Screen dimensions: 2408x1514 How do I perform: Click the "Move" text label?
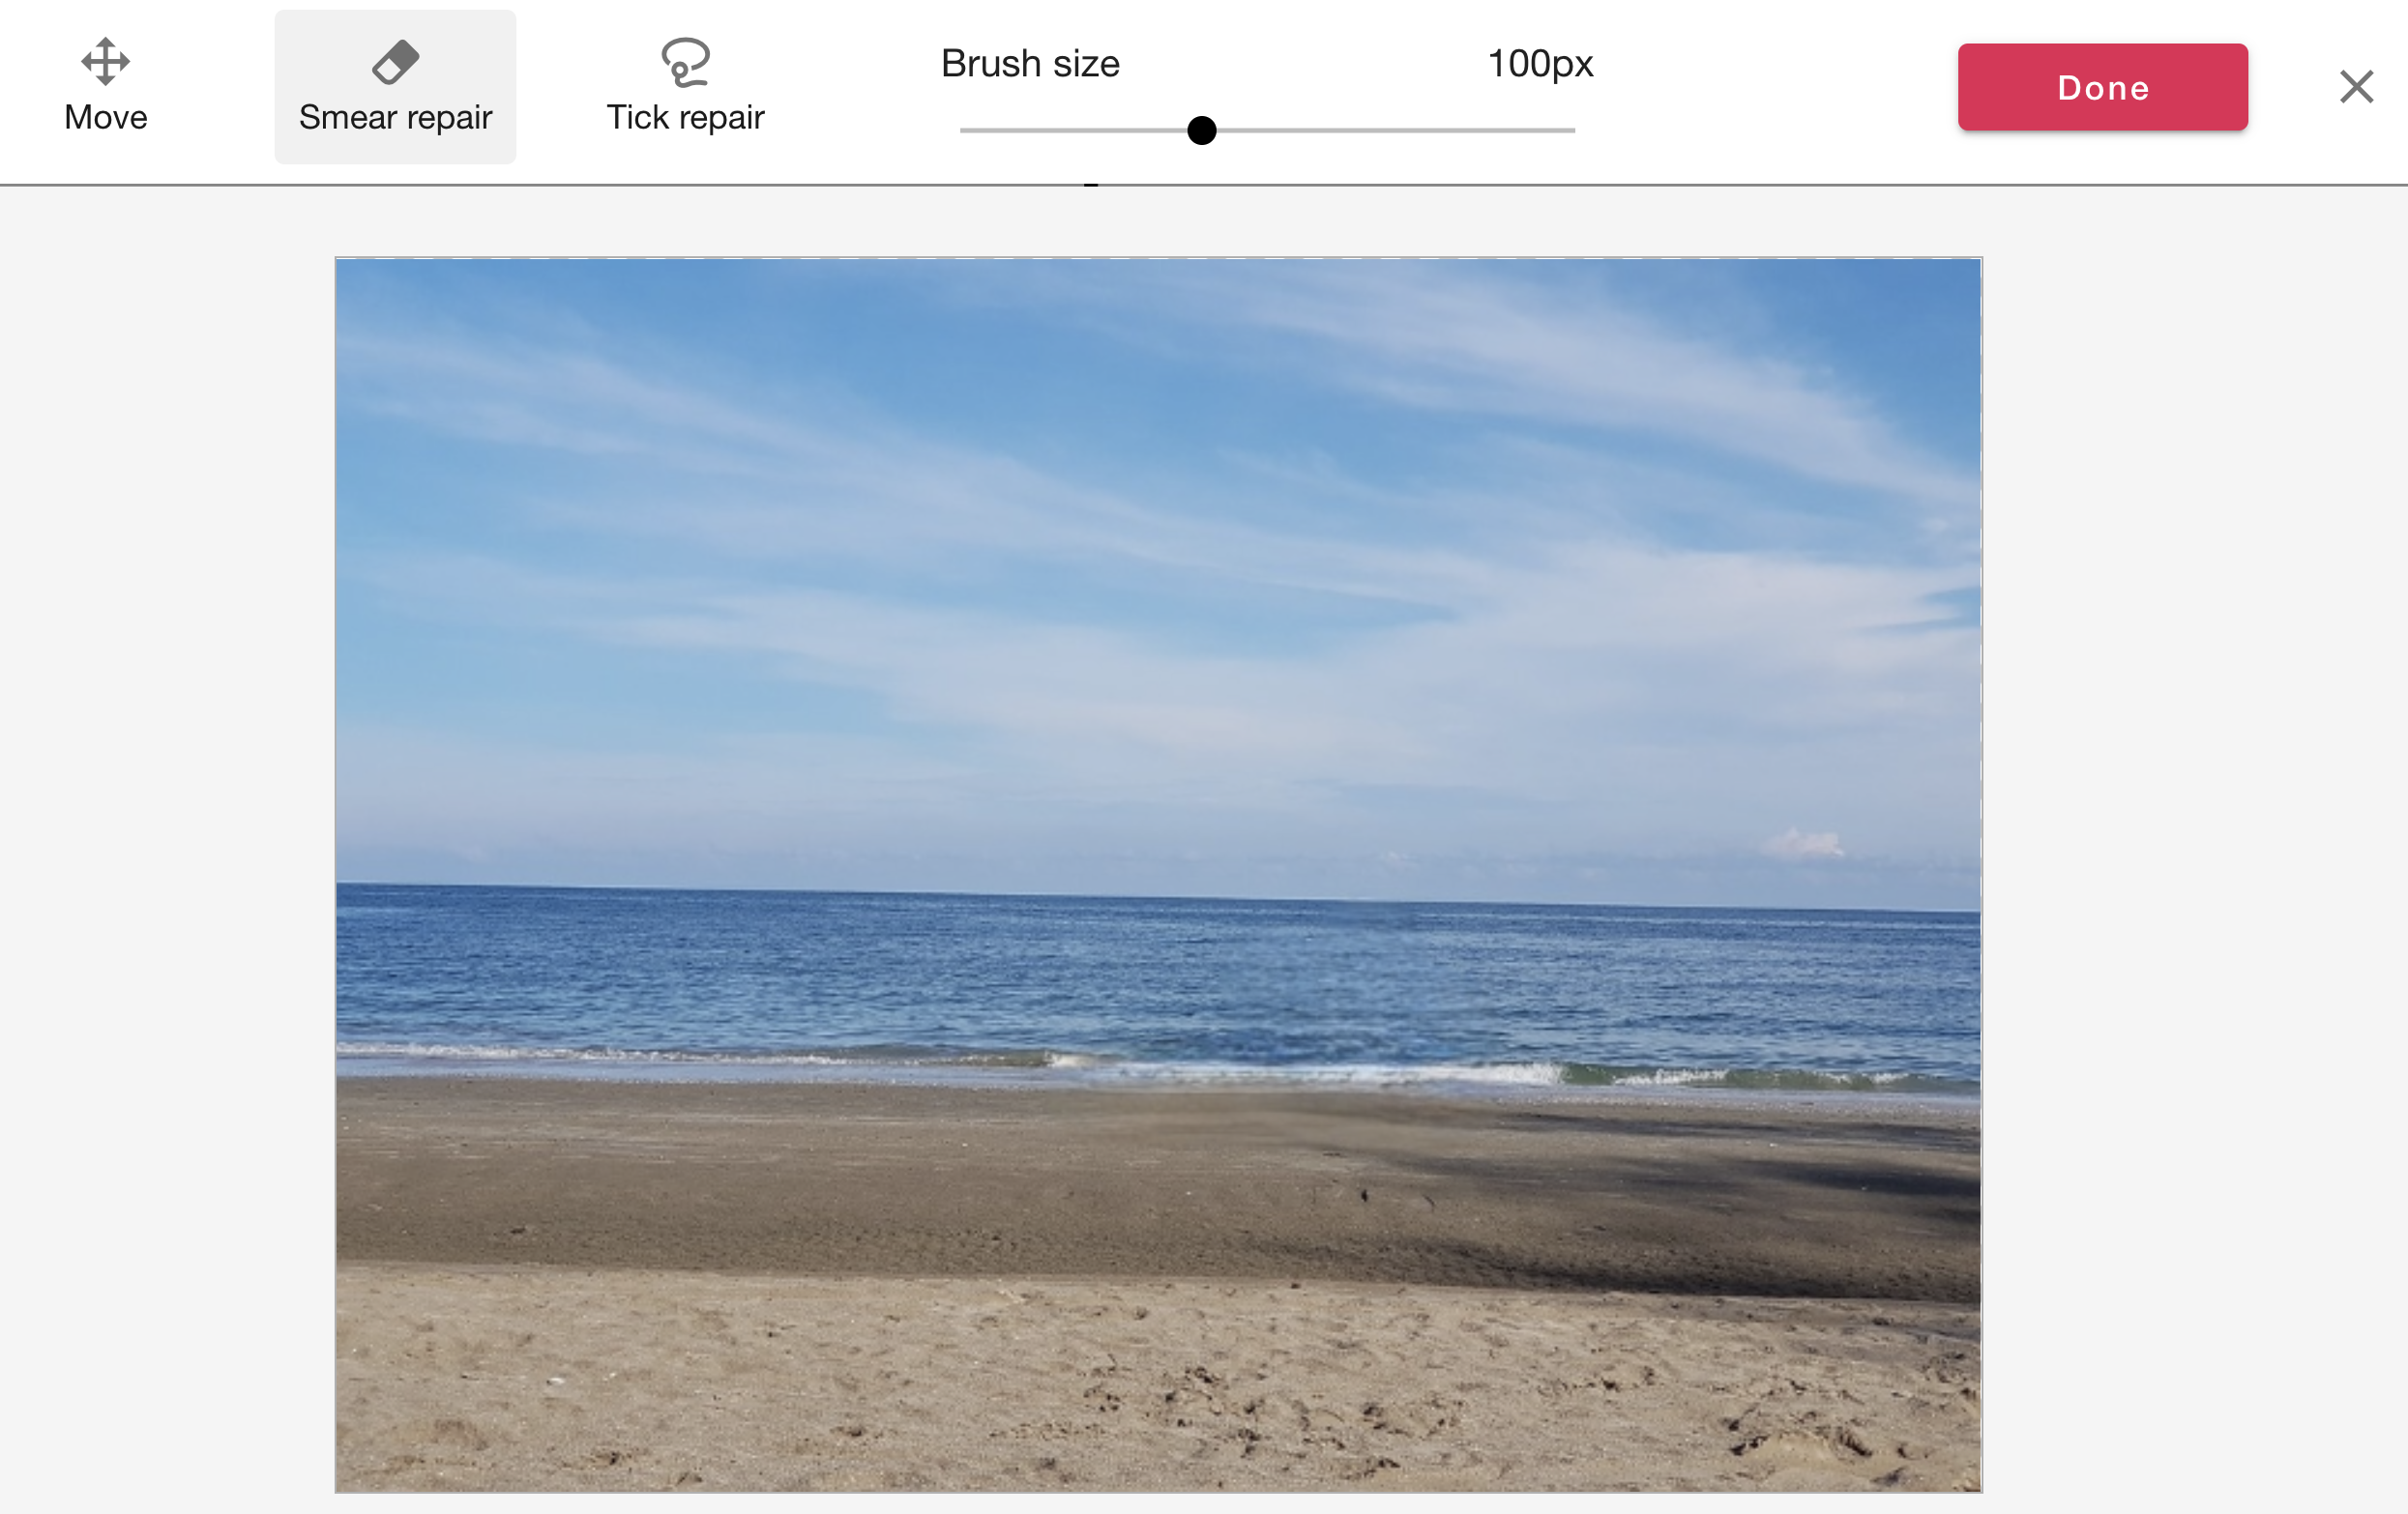click(106, 117)
